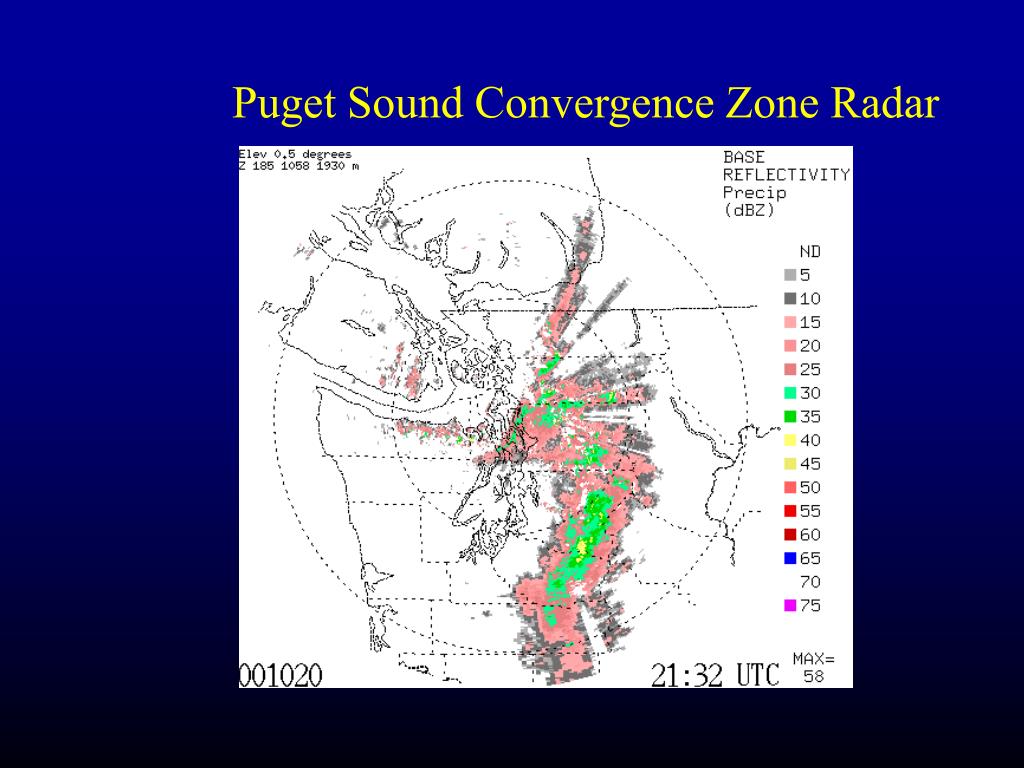
Task: Click the 75 dBZ magenta legend swatch
Action: (x=790, y=605)
